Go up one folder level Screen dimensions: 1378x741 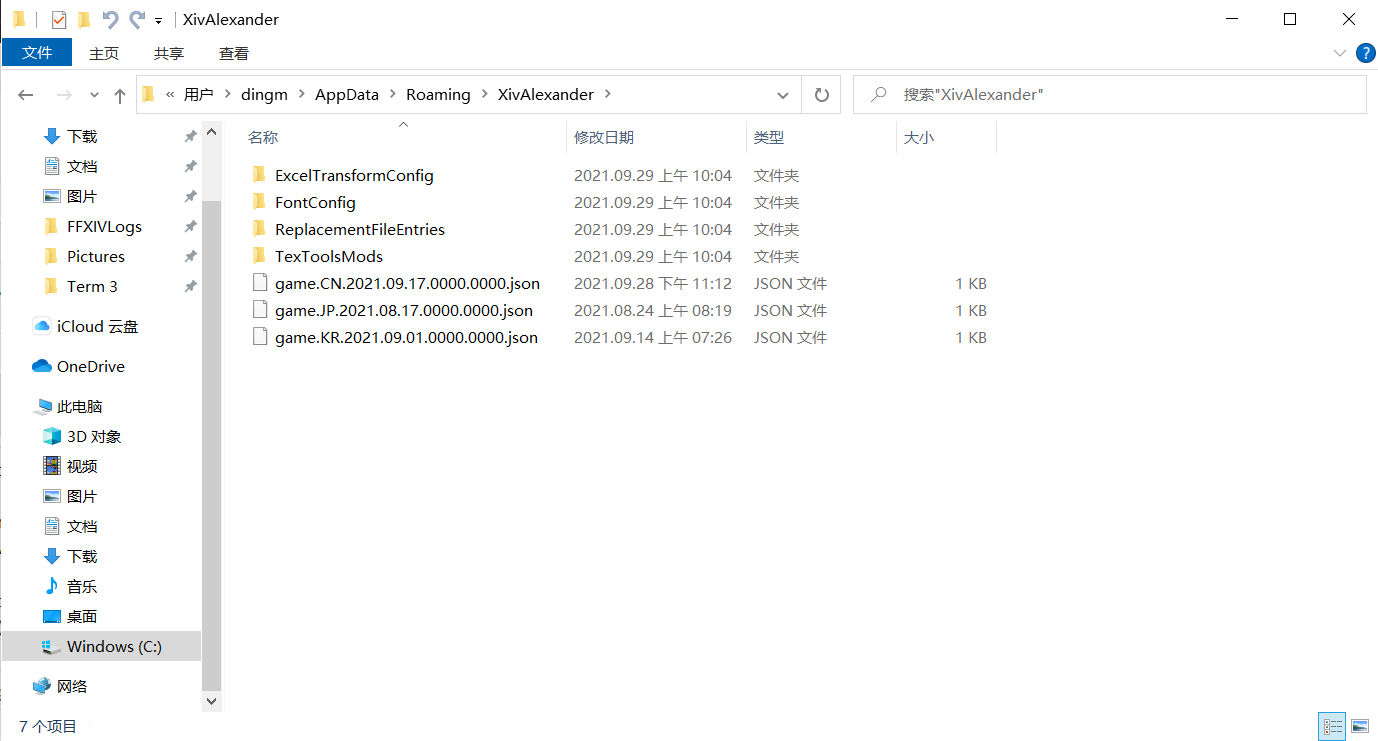[x=120, y=95]
